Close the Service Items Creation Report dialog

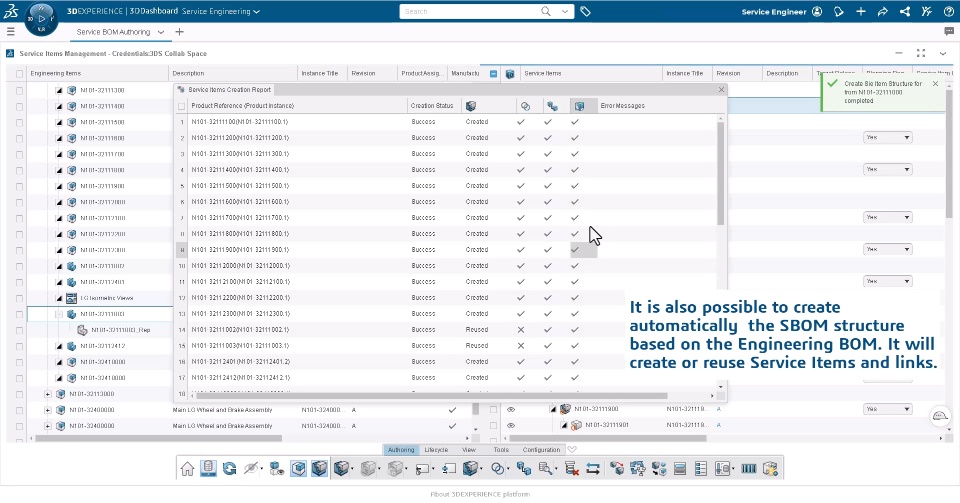tap(721, 89)
